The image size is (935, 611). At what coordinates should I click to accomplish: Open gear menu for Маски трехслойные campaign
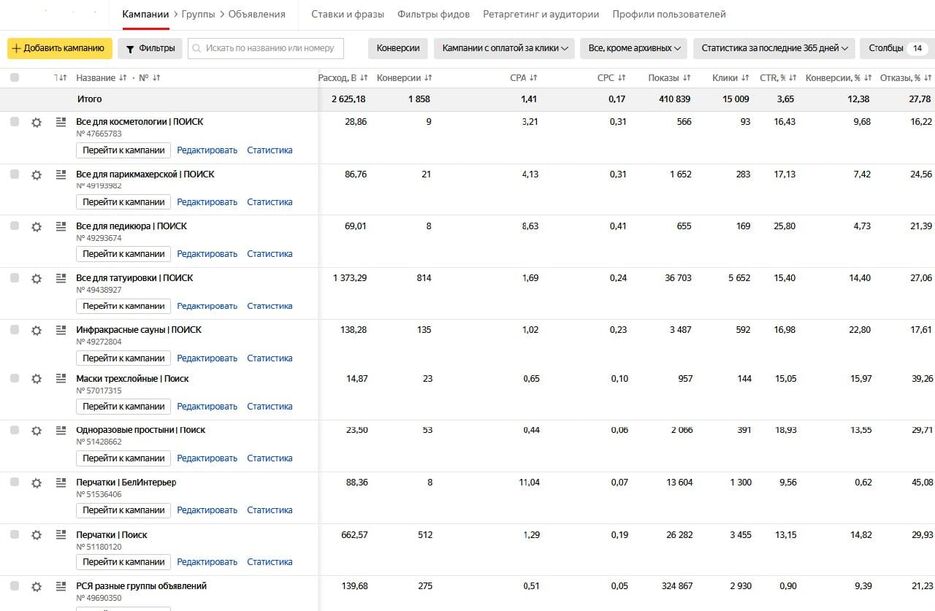coord(36,379)
